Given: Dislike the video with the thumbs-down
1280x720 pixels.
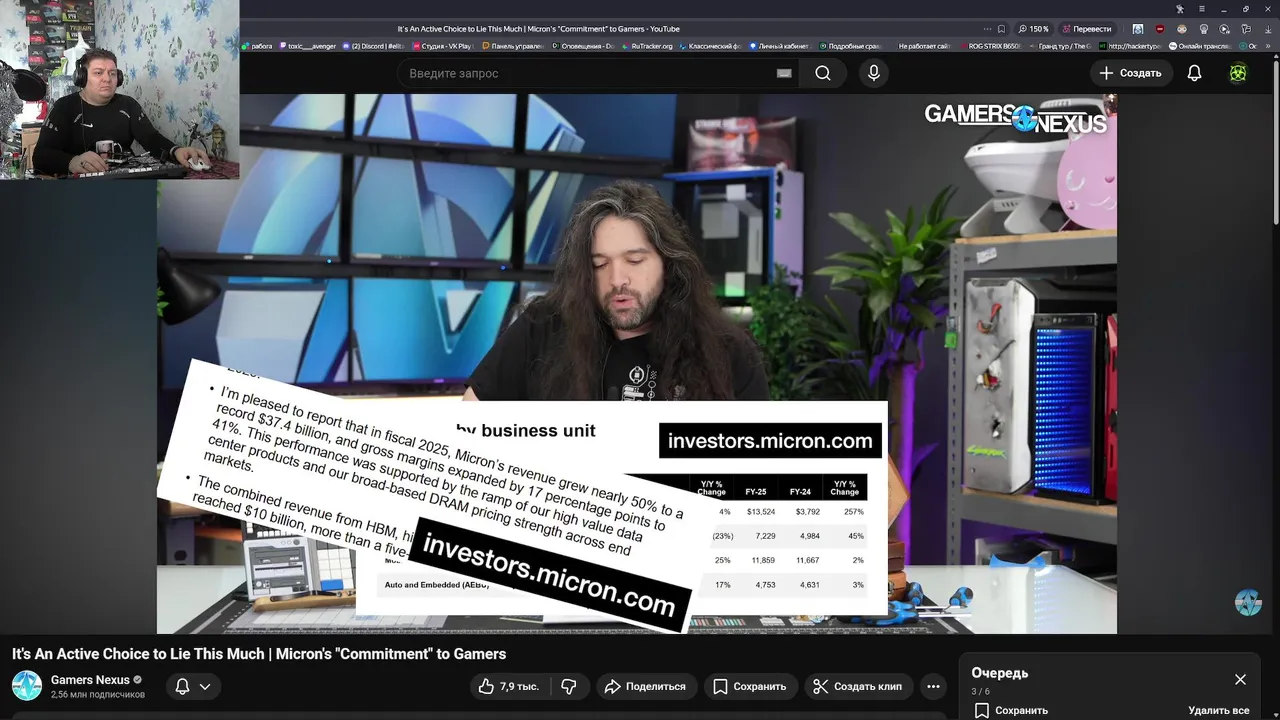Looking at the screenshot, I should [x=569, y=686].
